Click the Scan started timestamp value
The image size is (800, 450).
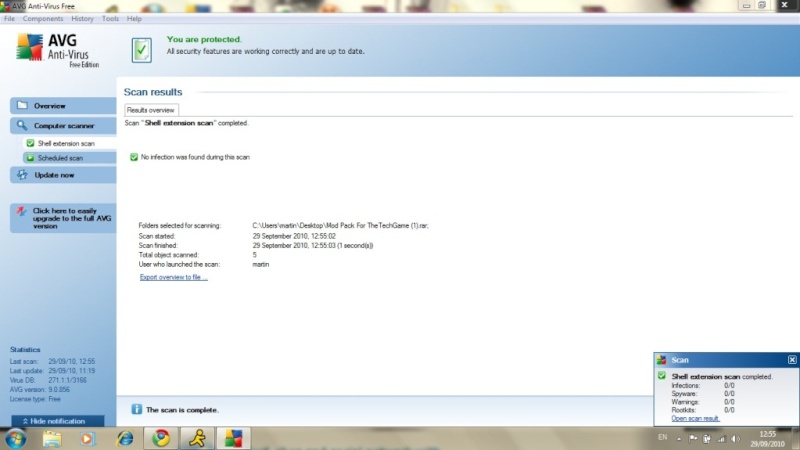click(294, 236)
